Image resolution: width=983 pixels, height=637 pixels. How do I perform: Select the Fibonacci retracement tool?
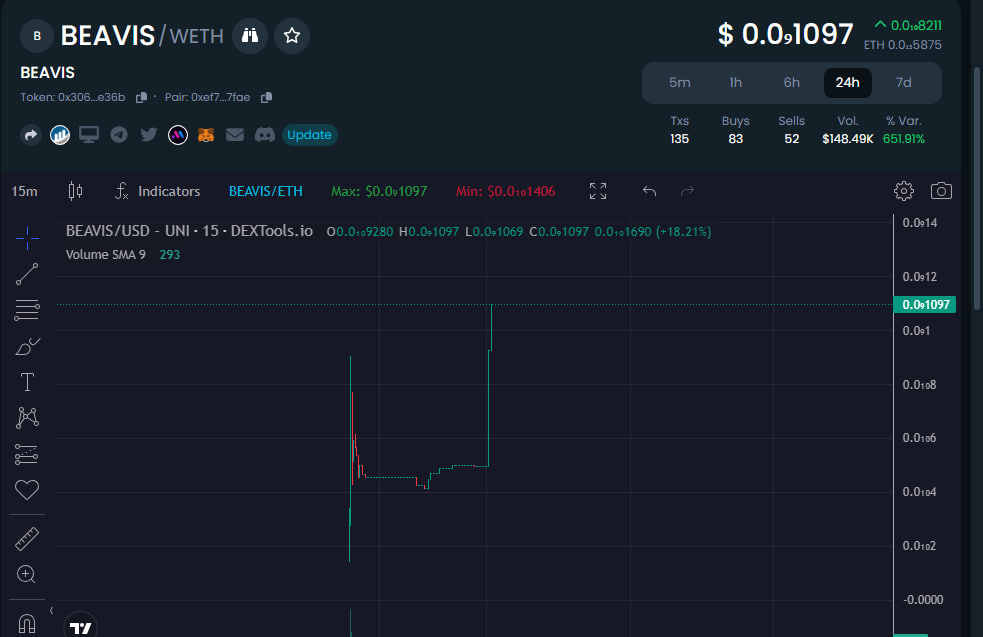[x=27, y=310]
